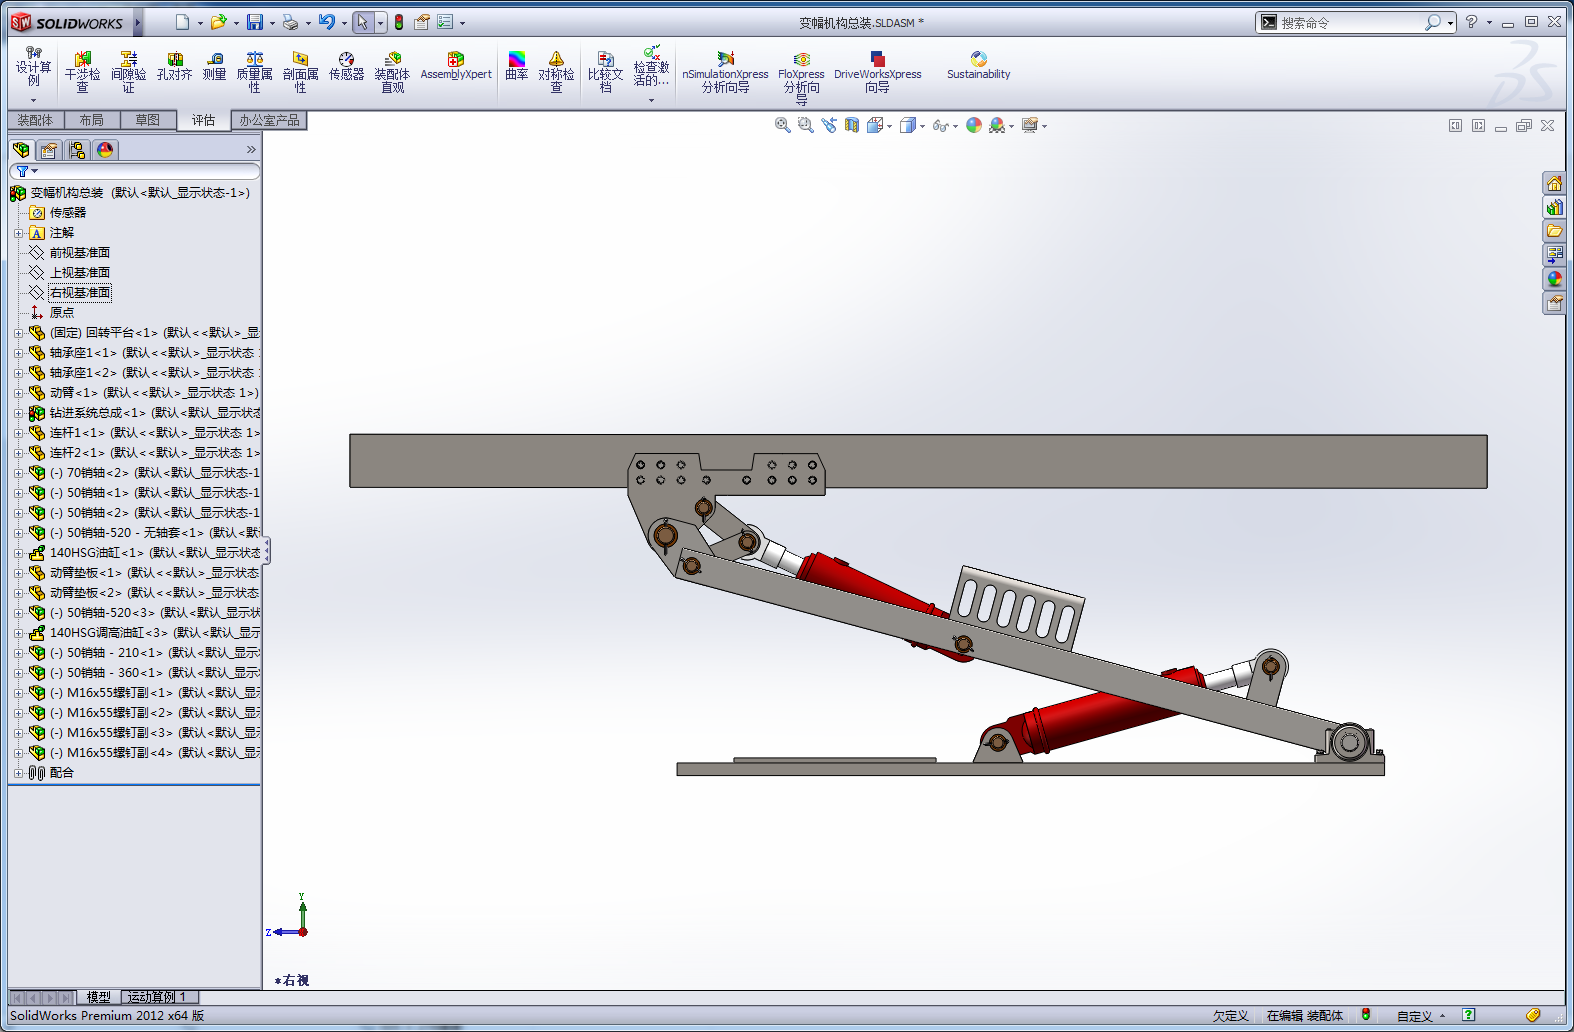Open the Sustainability tool
This screenshot has height=1032, width=1574.
(978, 66)
